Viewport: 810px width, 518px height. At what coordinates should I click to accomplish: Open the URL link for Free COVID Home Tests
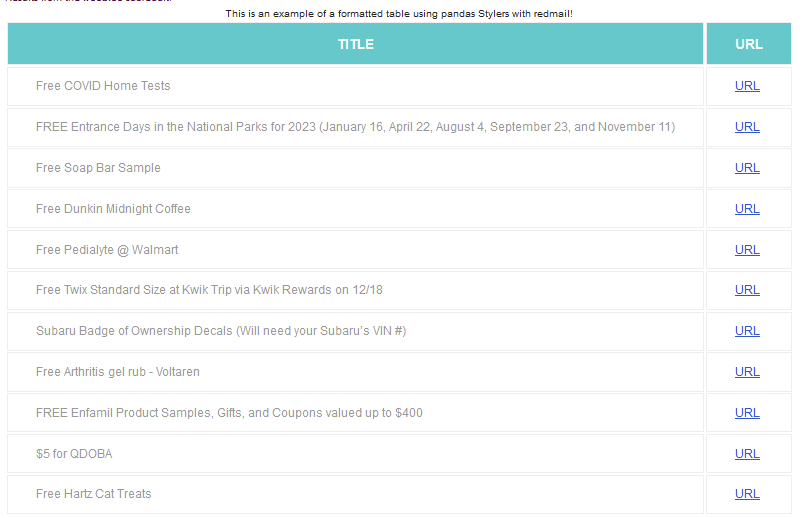[747, 86]
